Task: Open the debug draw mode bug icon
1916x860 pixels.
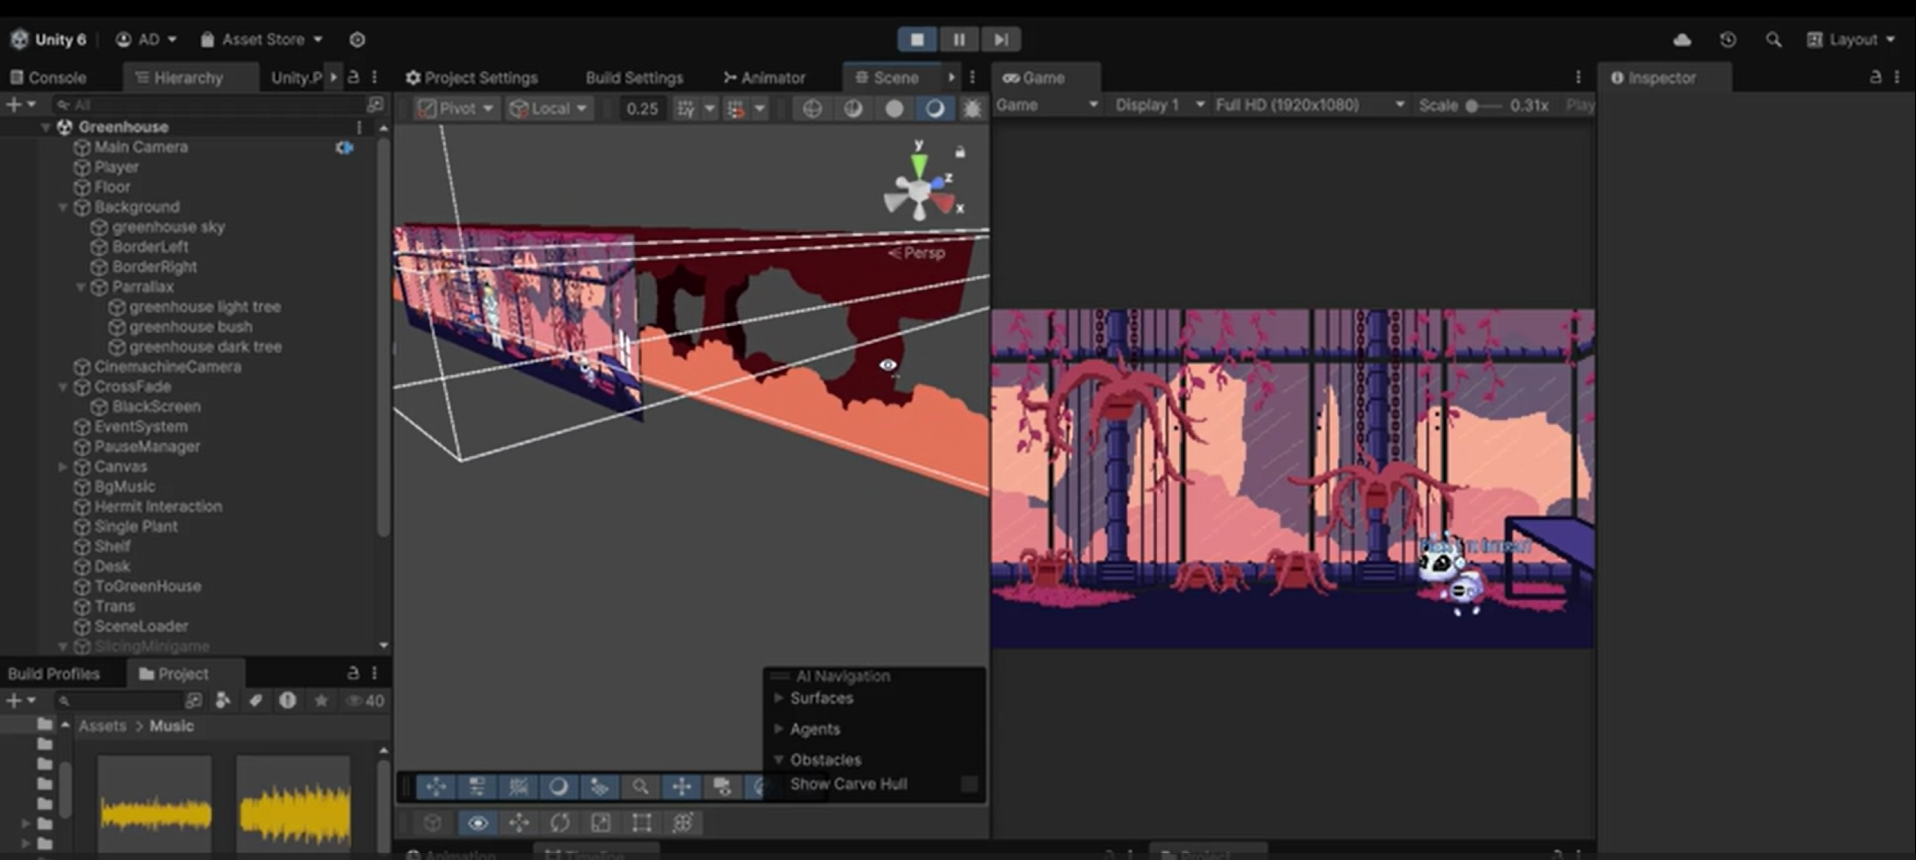Action: pyautogui.click(x=972, y=108)
